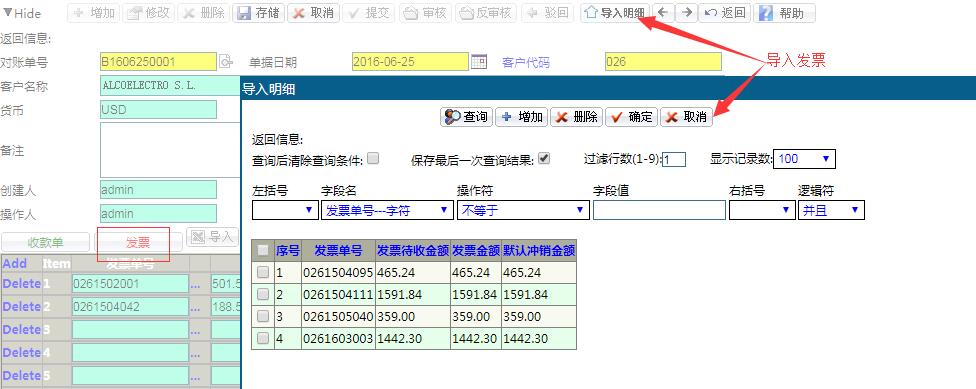The image size is (976, 389).
Task: Click invoice number 0261603003 cell
Action: click(x=338, y=339)
